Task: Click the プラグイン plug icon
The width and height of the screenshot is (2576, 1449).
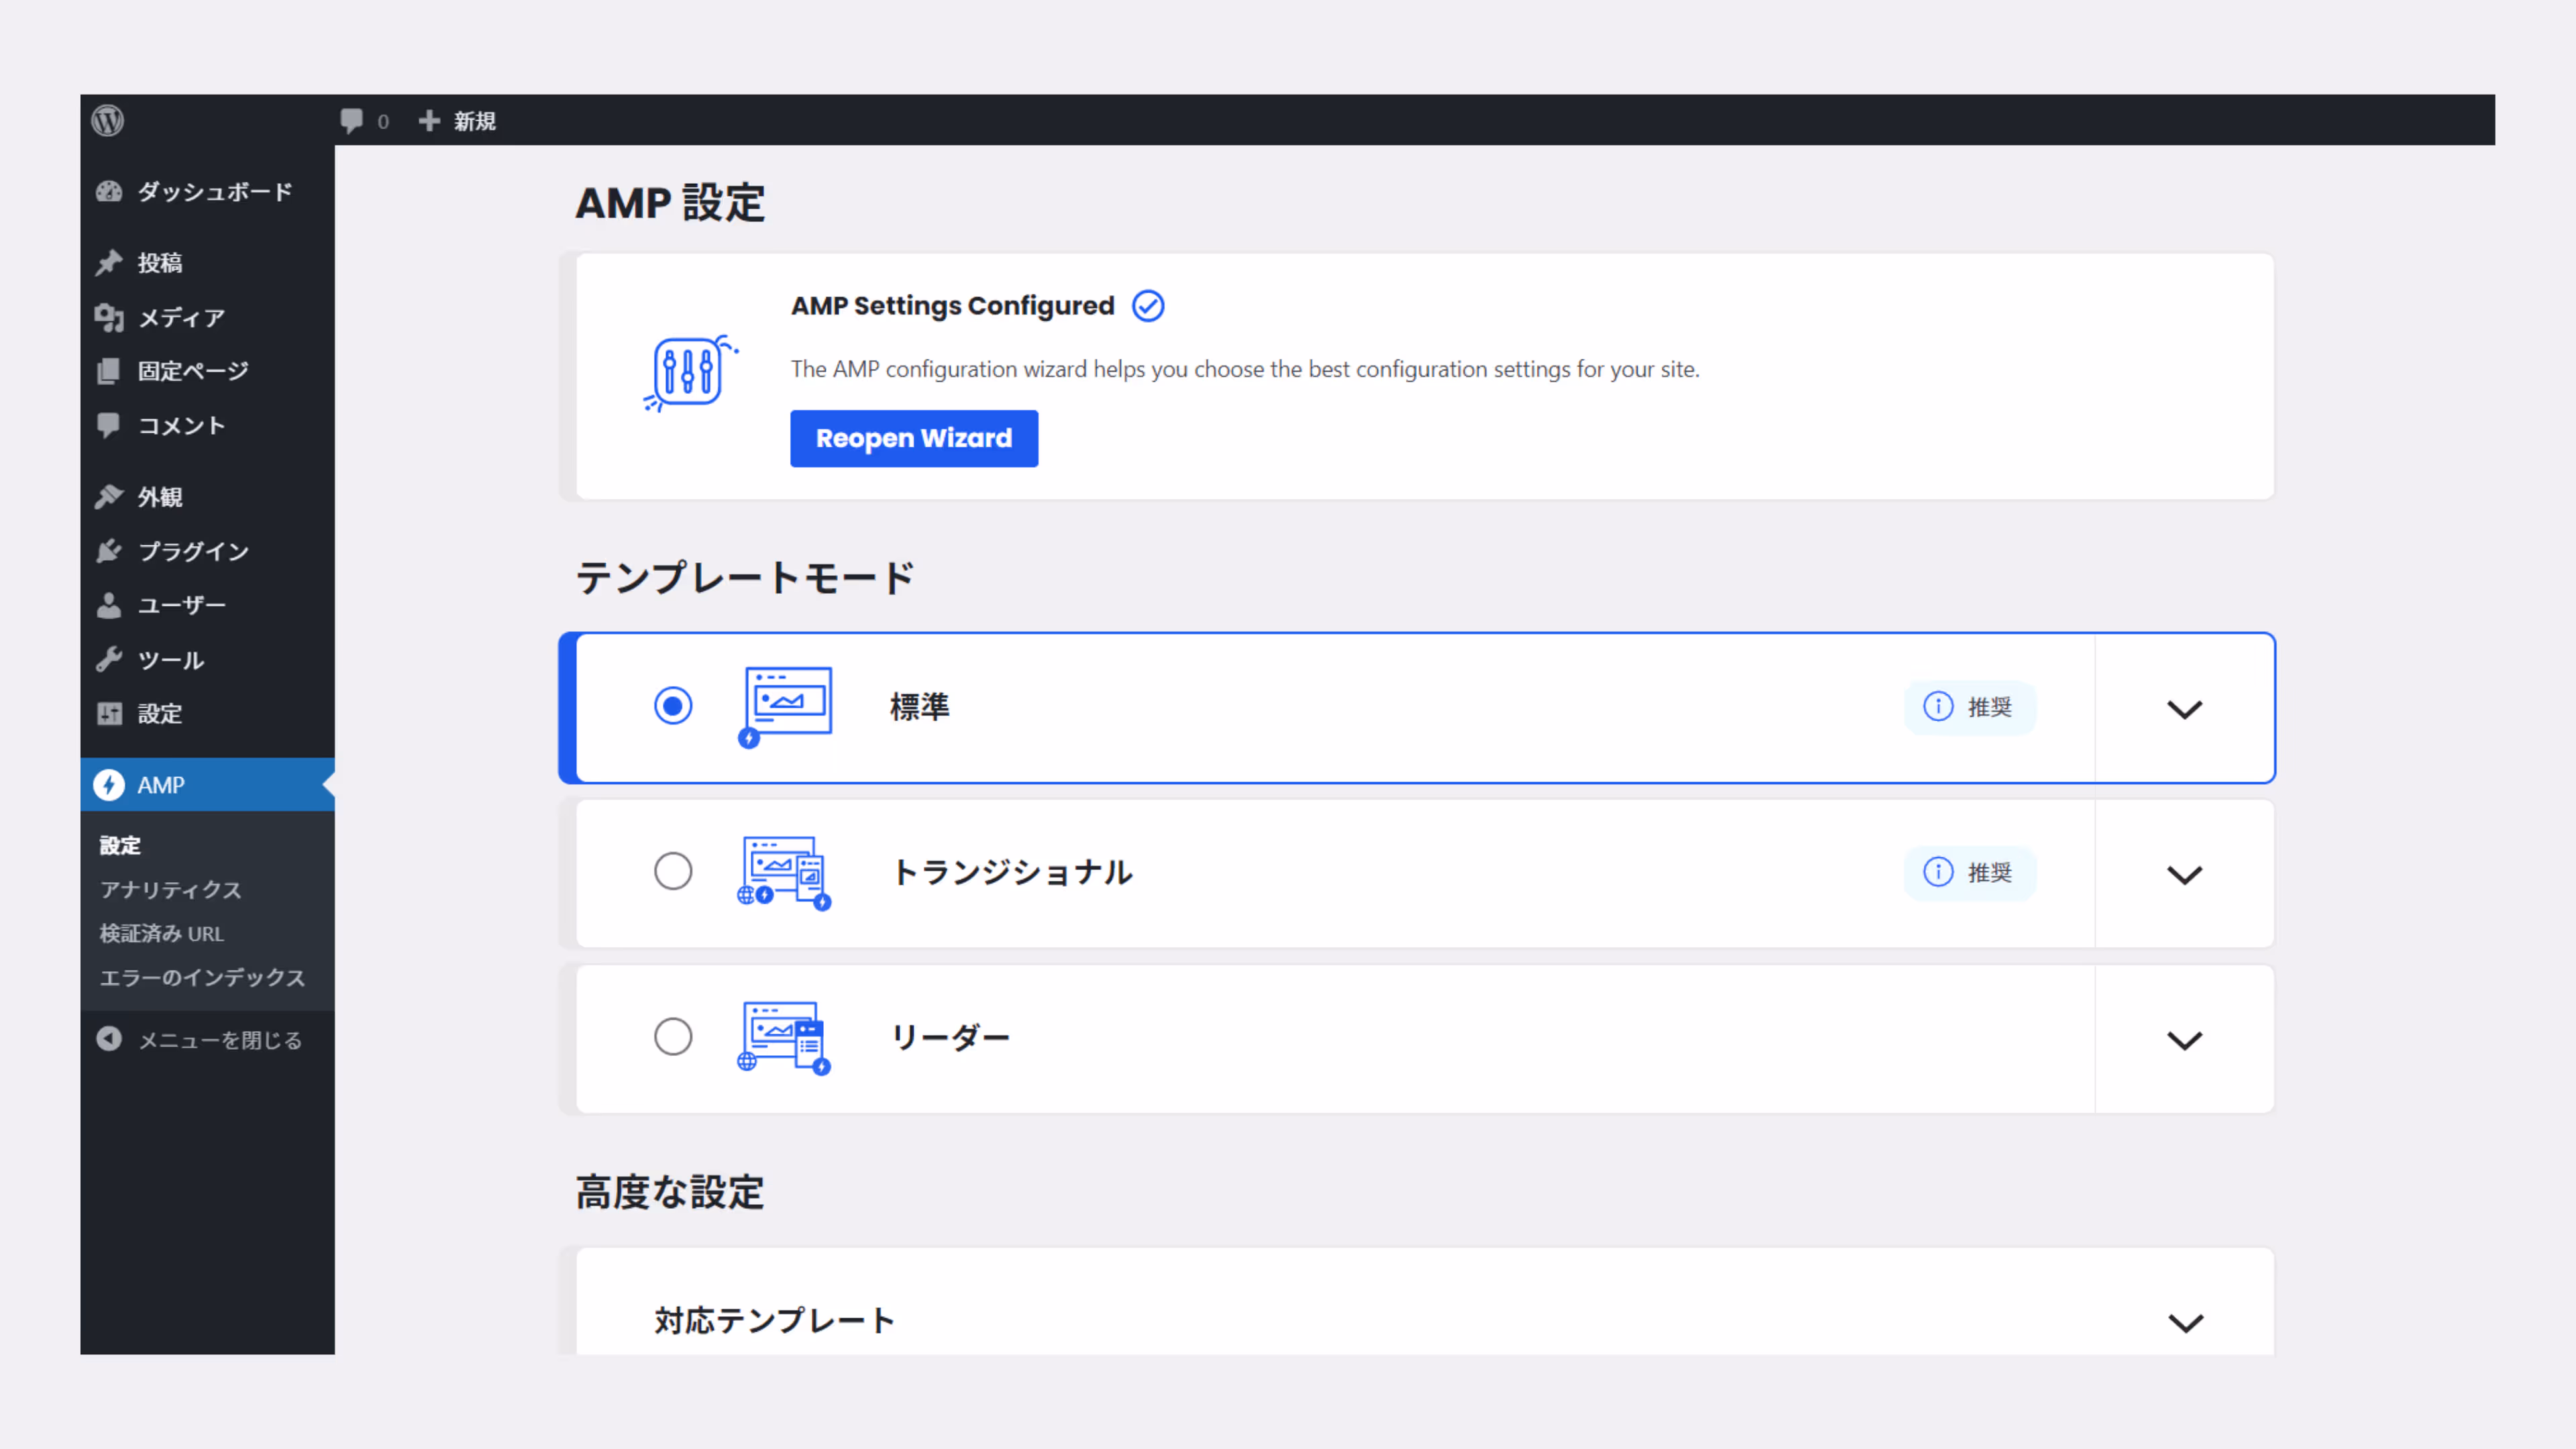Action: [x=109, y=551]
